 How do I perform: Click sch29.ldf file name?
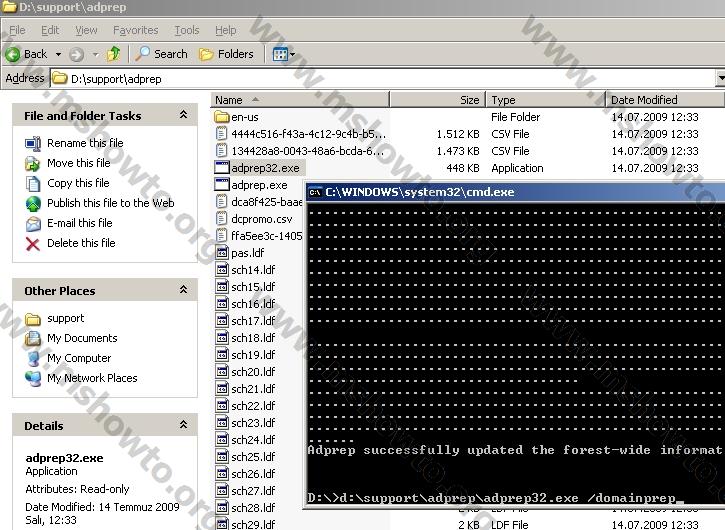coord(253,525)
